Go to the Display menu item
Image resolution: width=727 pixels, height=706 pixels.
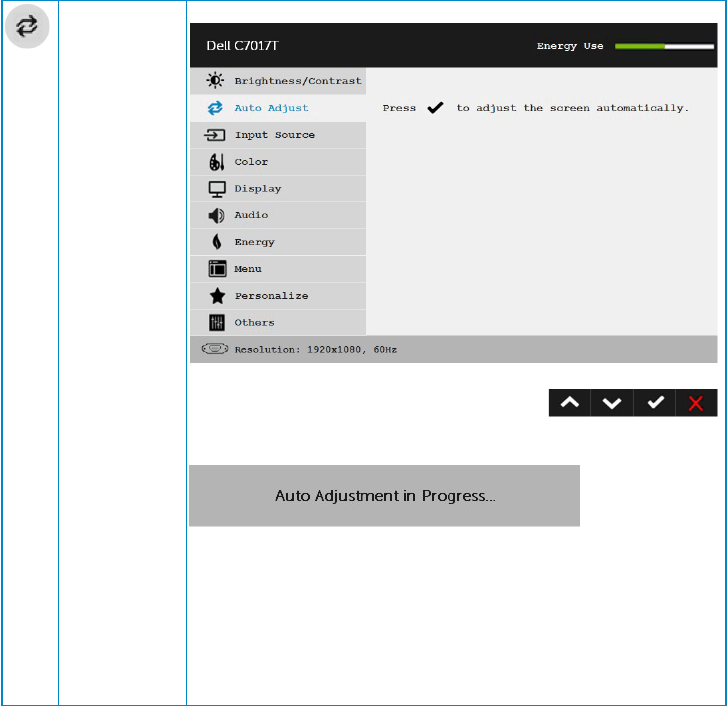278,189
